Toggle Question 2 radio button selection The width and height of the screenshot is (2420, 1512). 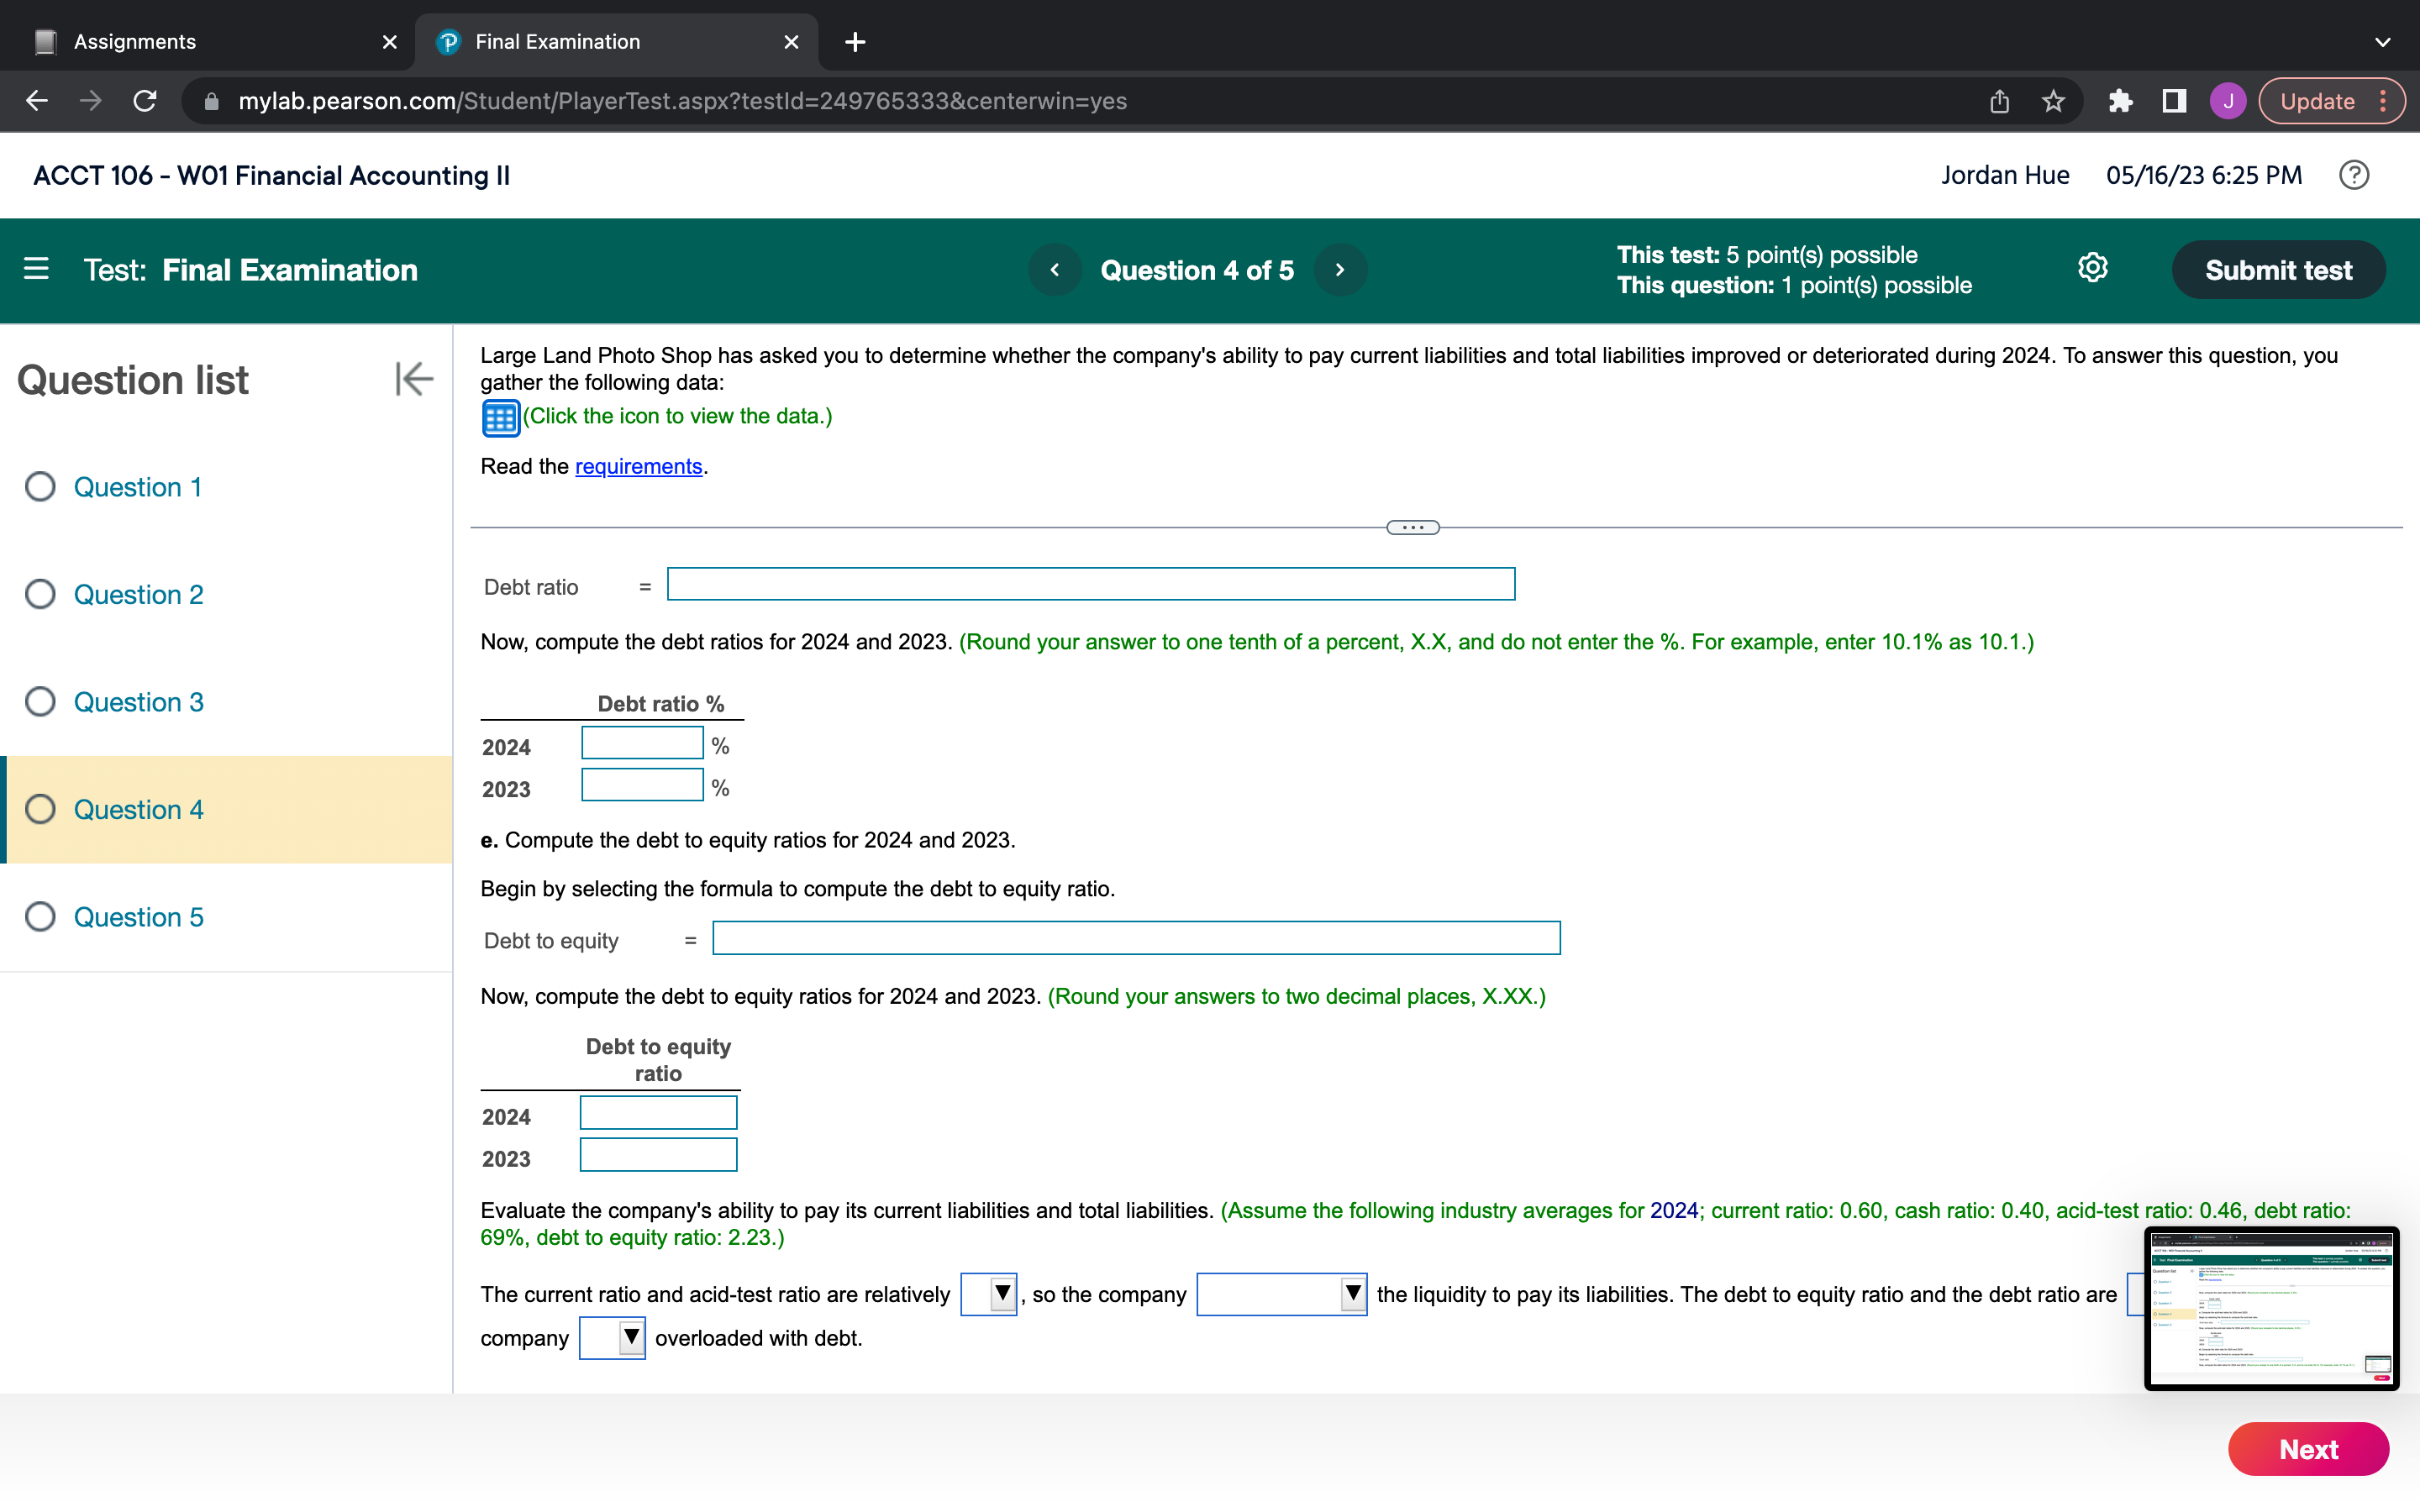tap(40, 594)
